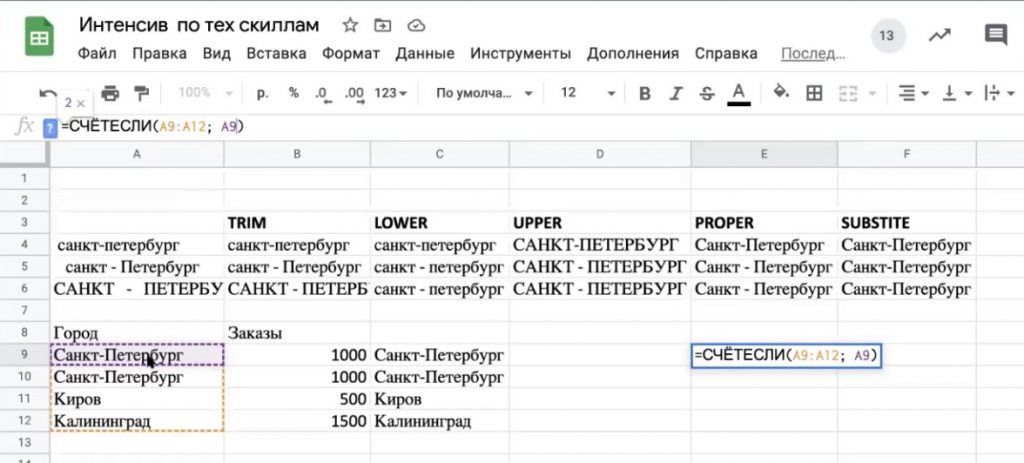The height and width of the screenshot is (463, 1024).
Task: Click the TRIM header cell
Action: click(x=297, y=223)
